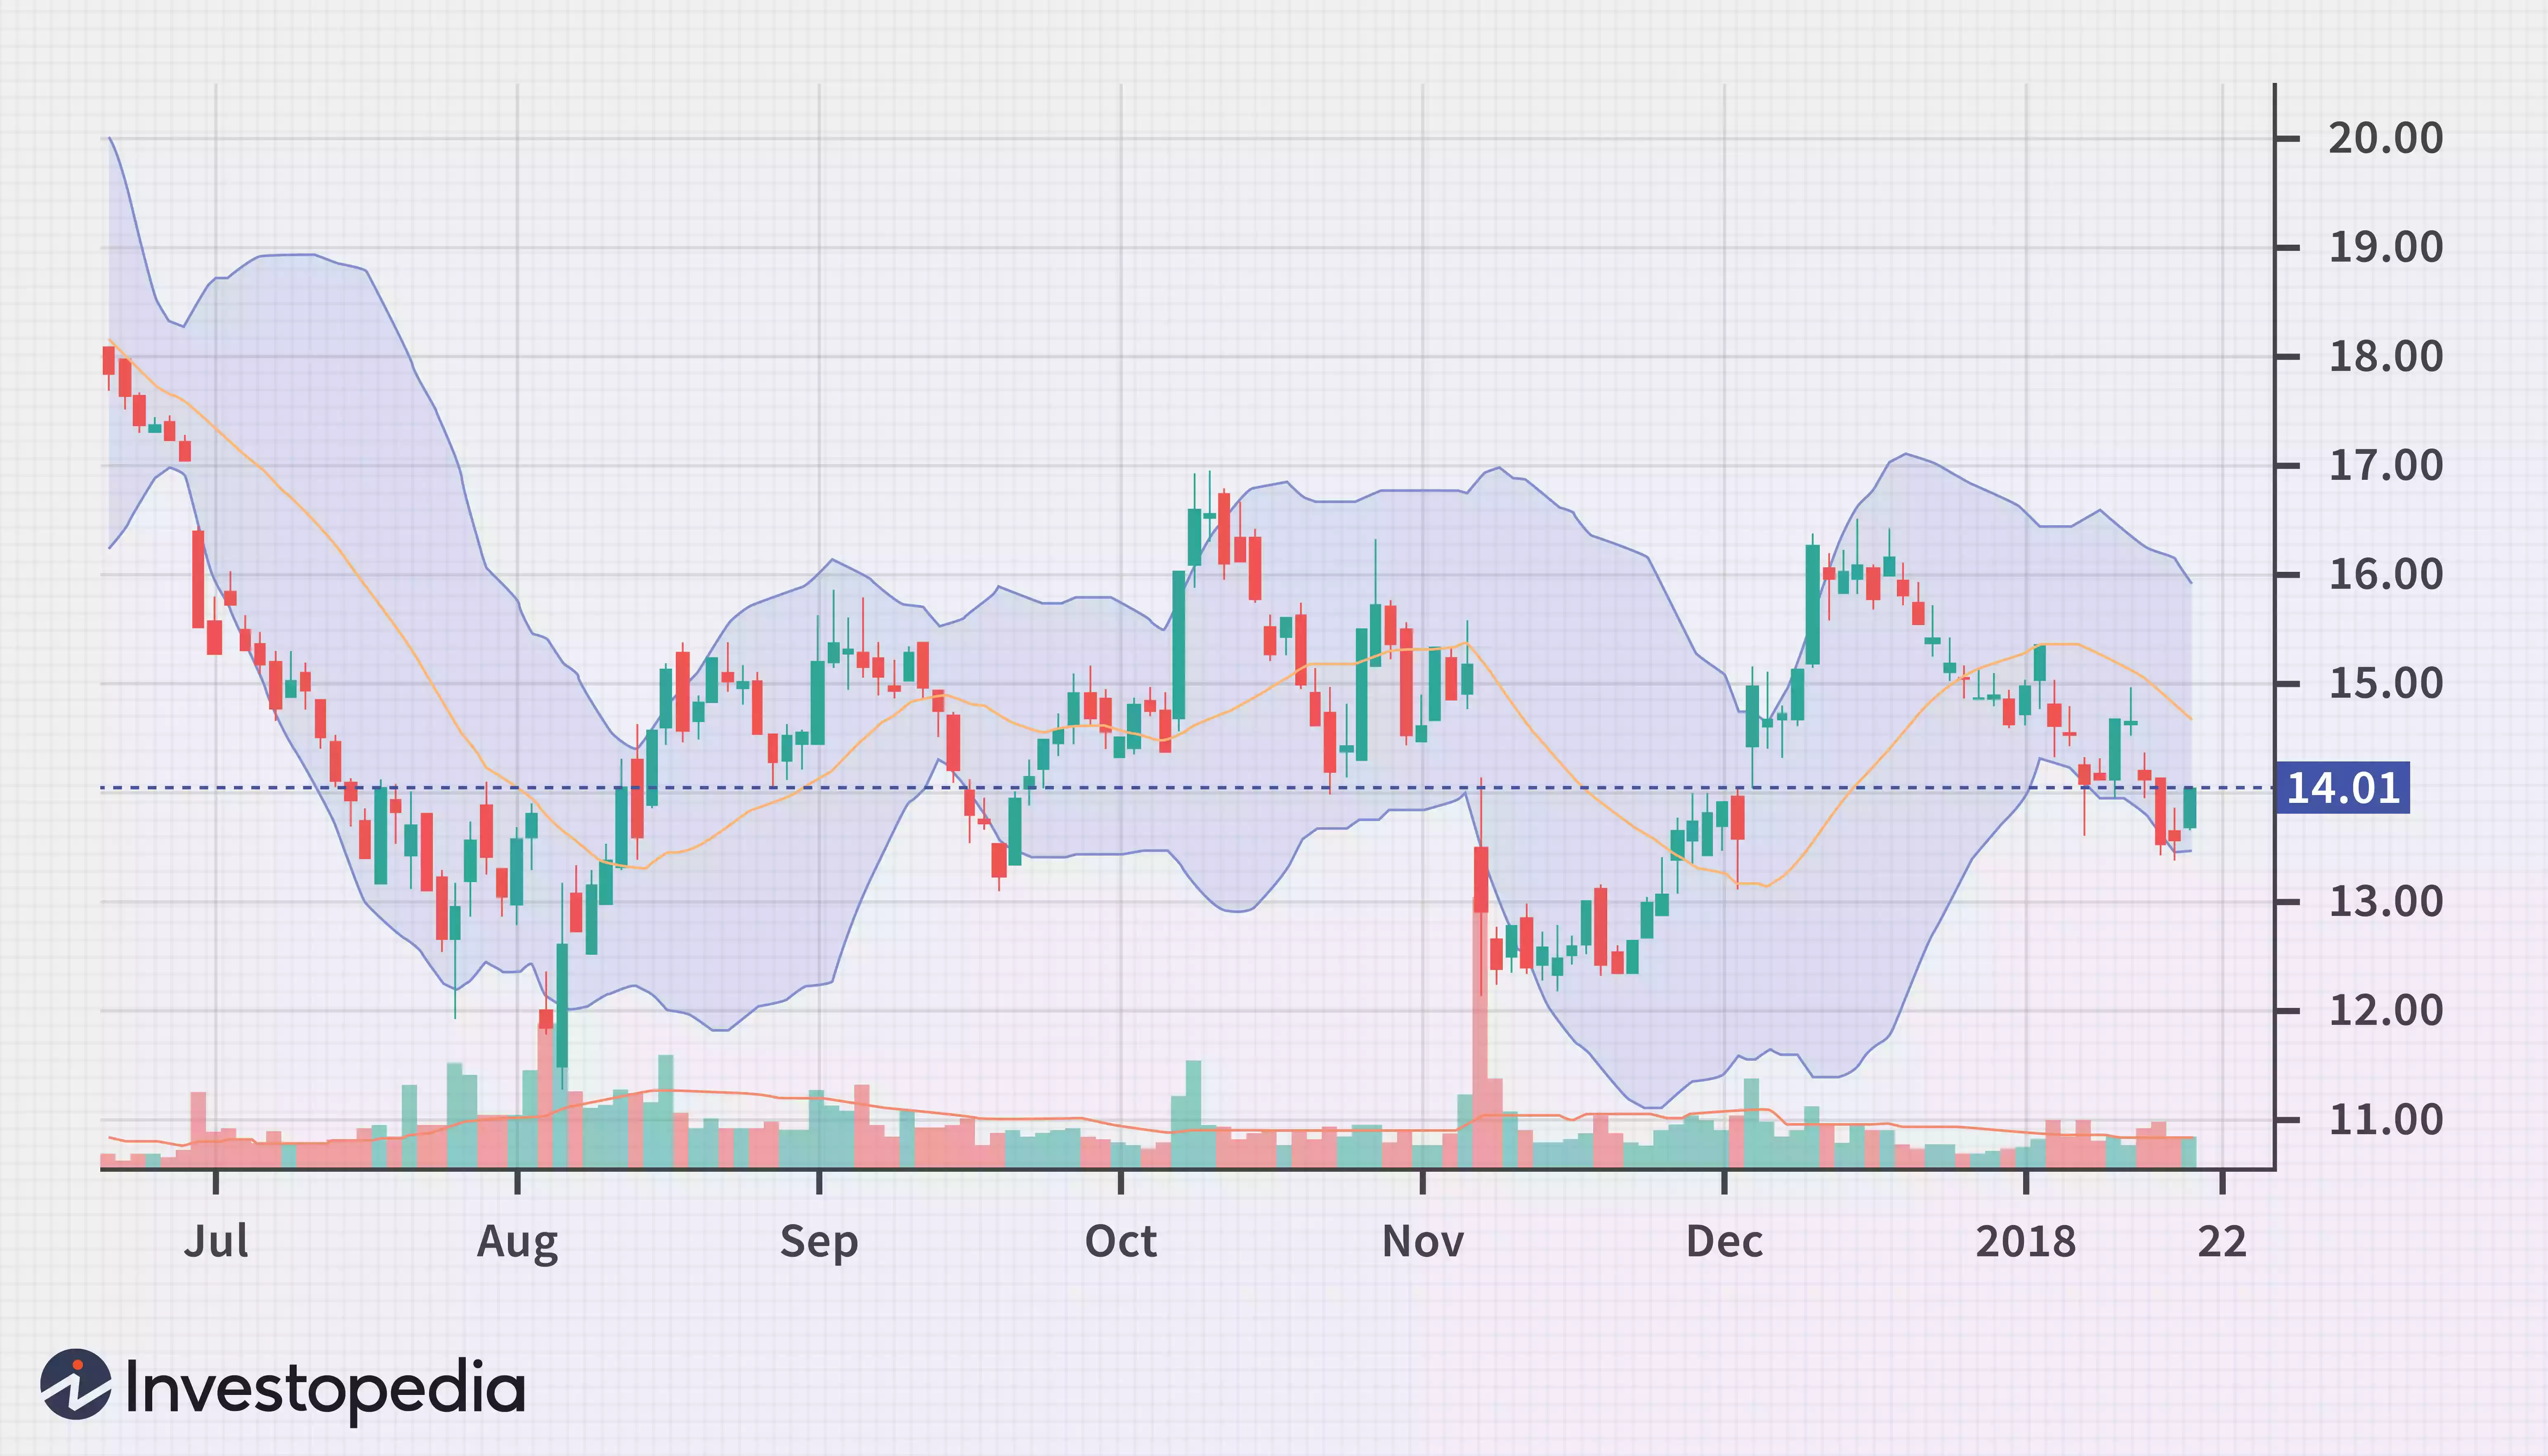This screenshot has width=2548, height=1456.
Task: Click the Aug date axis label
Action: pos(517,1243)
